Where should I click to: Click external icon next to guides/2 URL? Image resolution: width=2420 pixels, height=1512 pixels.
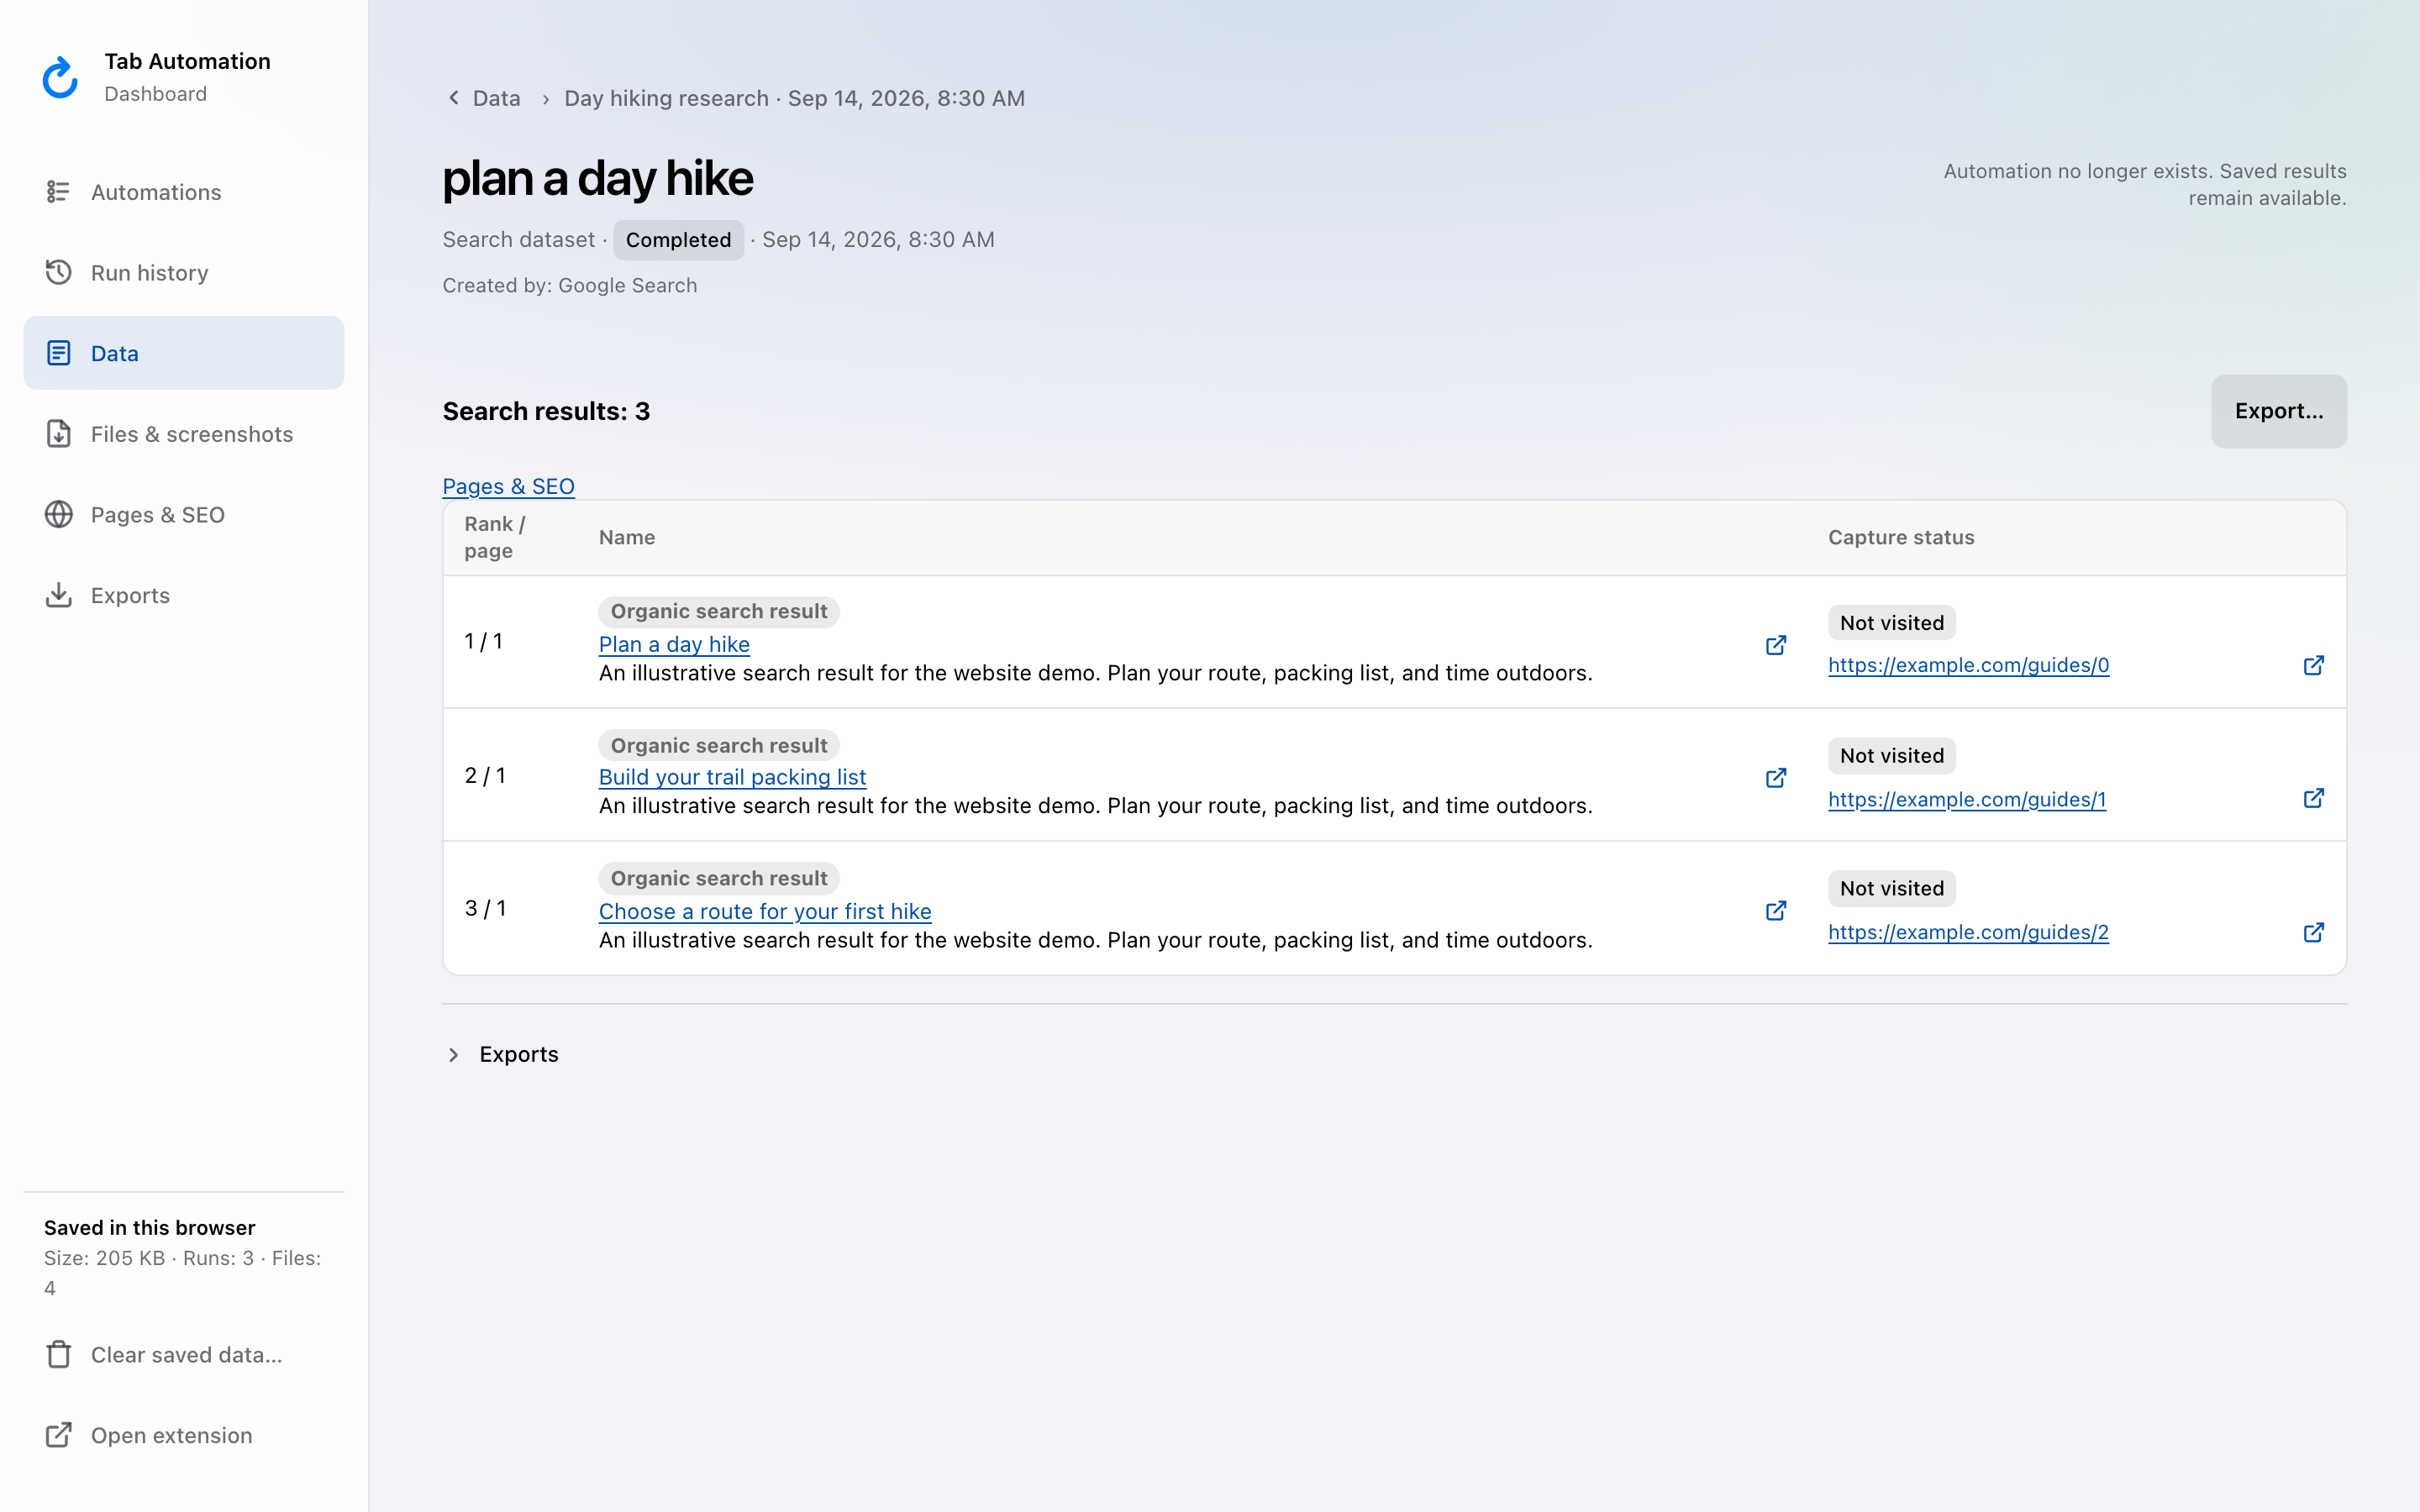2314,932
